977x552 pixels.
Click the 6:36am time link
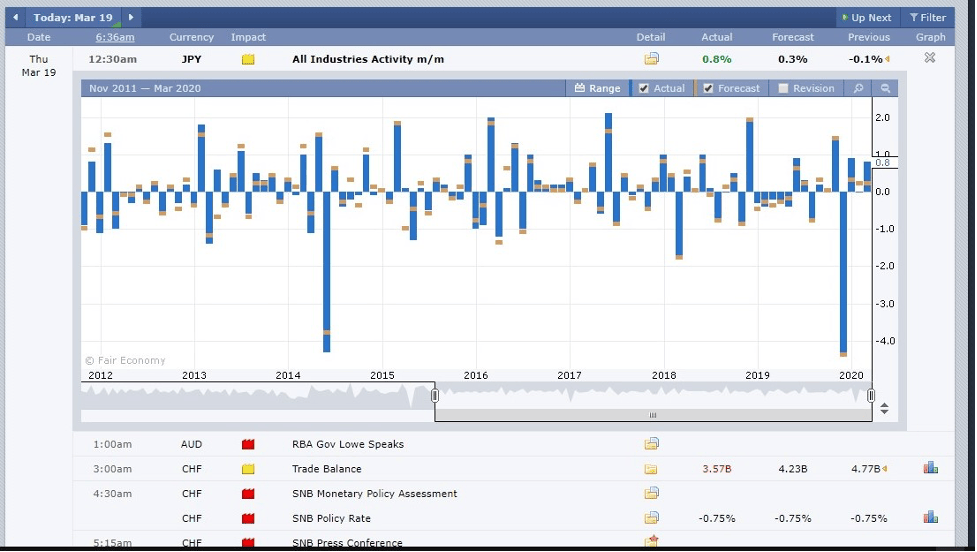pyautogui.click(x=115, y=37)
